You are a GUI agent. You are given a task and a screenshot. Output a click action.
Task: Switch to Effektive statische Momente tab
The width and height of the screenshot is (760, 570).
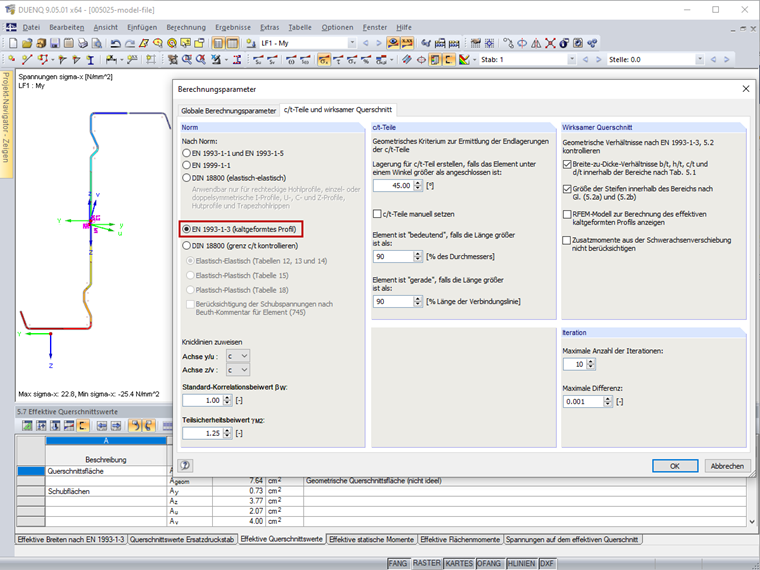(x=371, y=539)
